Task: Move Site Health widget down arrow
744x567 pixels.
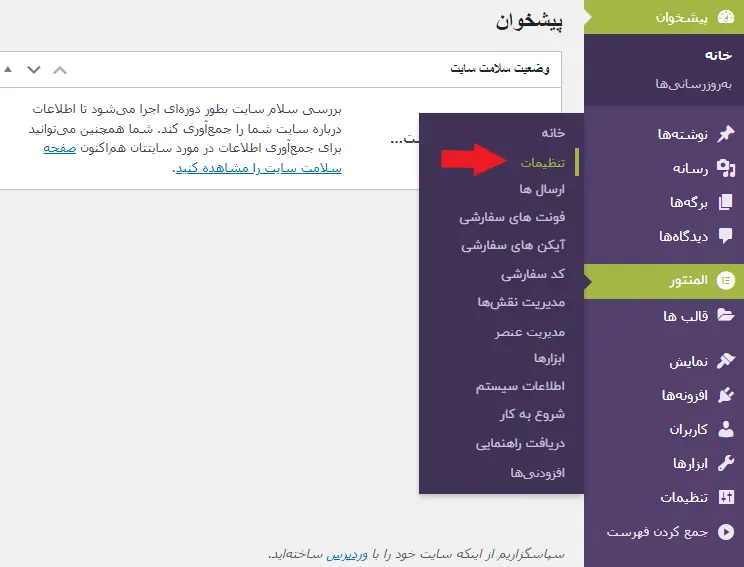Action: (34, 70)
